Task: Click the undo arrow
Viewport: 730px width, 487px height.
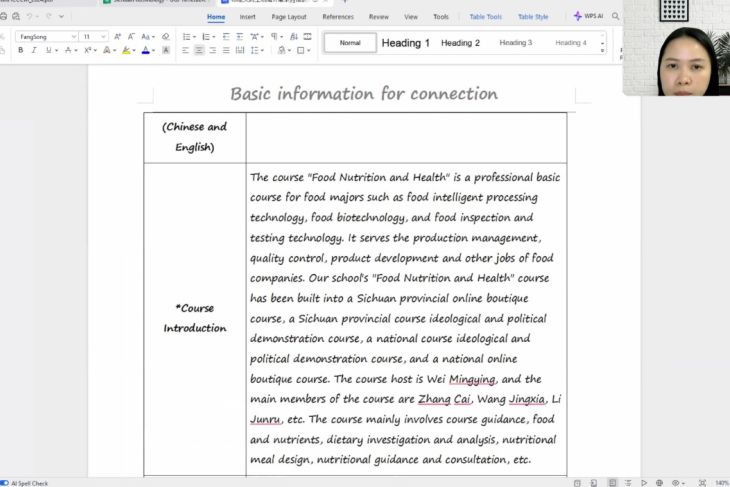Action: pos(29,16)
